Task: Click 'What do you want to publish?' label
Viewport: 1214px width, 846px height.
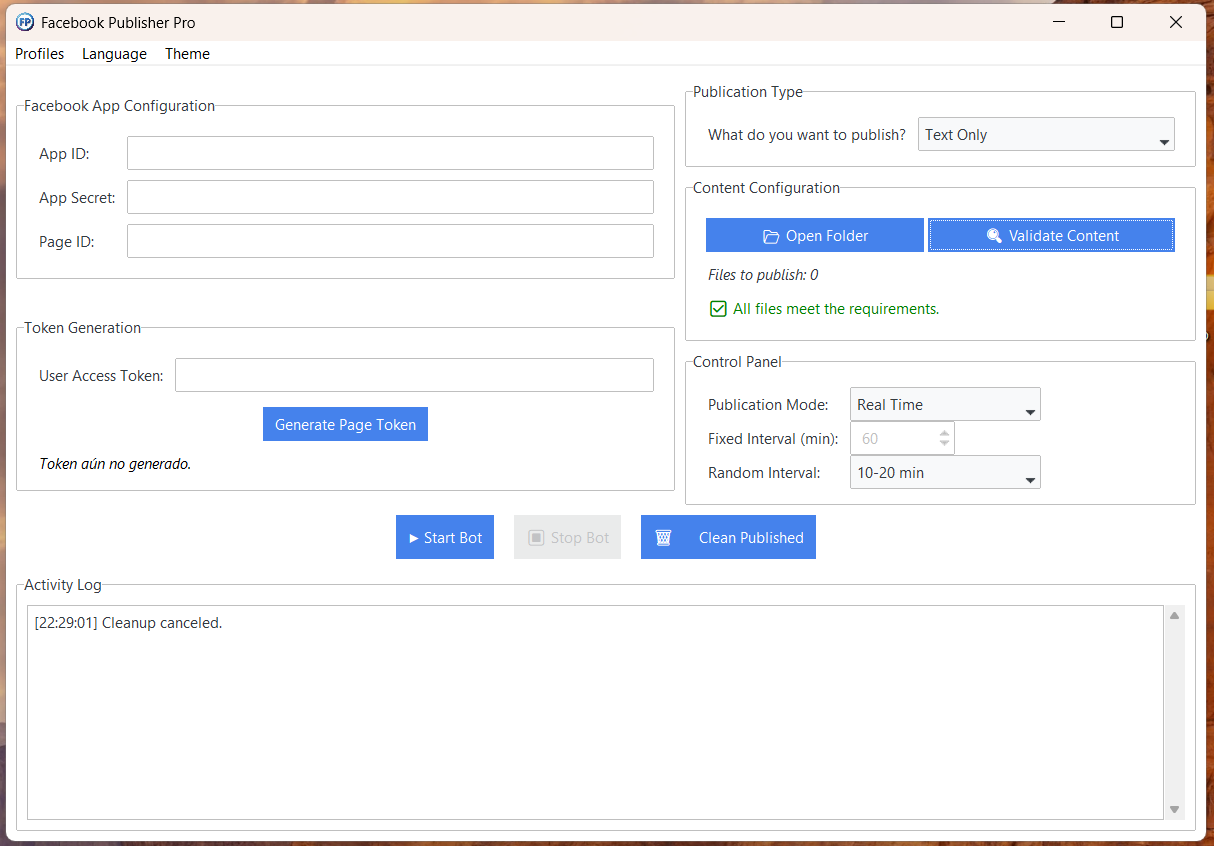Action: (x=807, y=134)
